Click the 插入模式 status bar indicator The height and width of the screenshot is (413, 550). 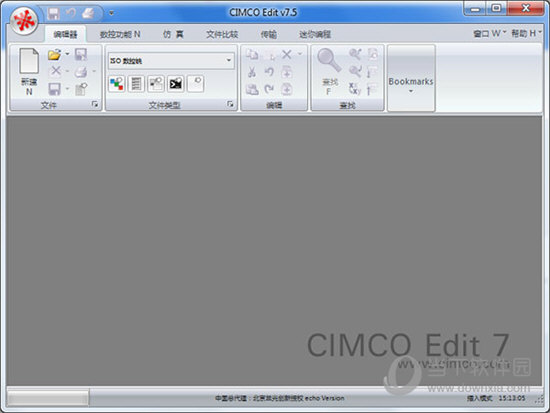tap(480, 398)
